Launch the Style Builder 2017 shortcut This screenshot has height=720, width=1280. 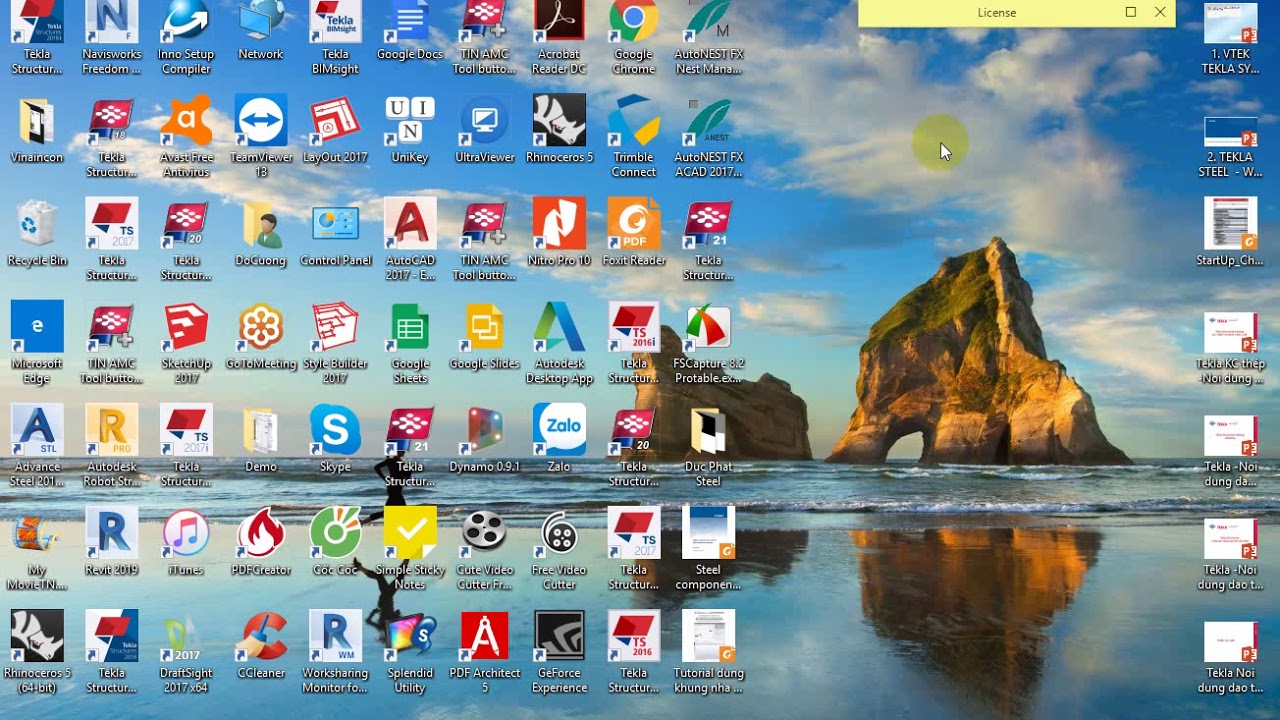[336, 343]
